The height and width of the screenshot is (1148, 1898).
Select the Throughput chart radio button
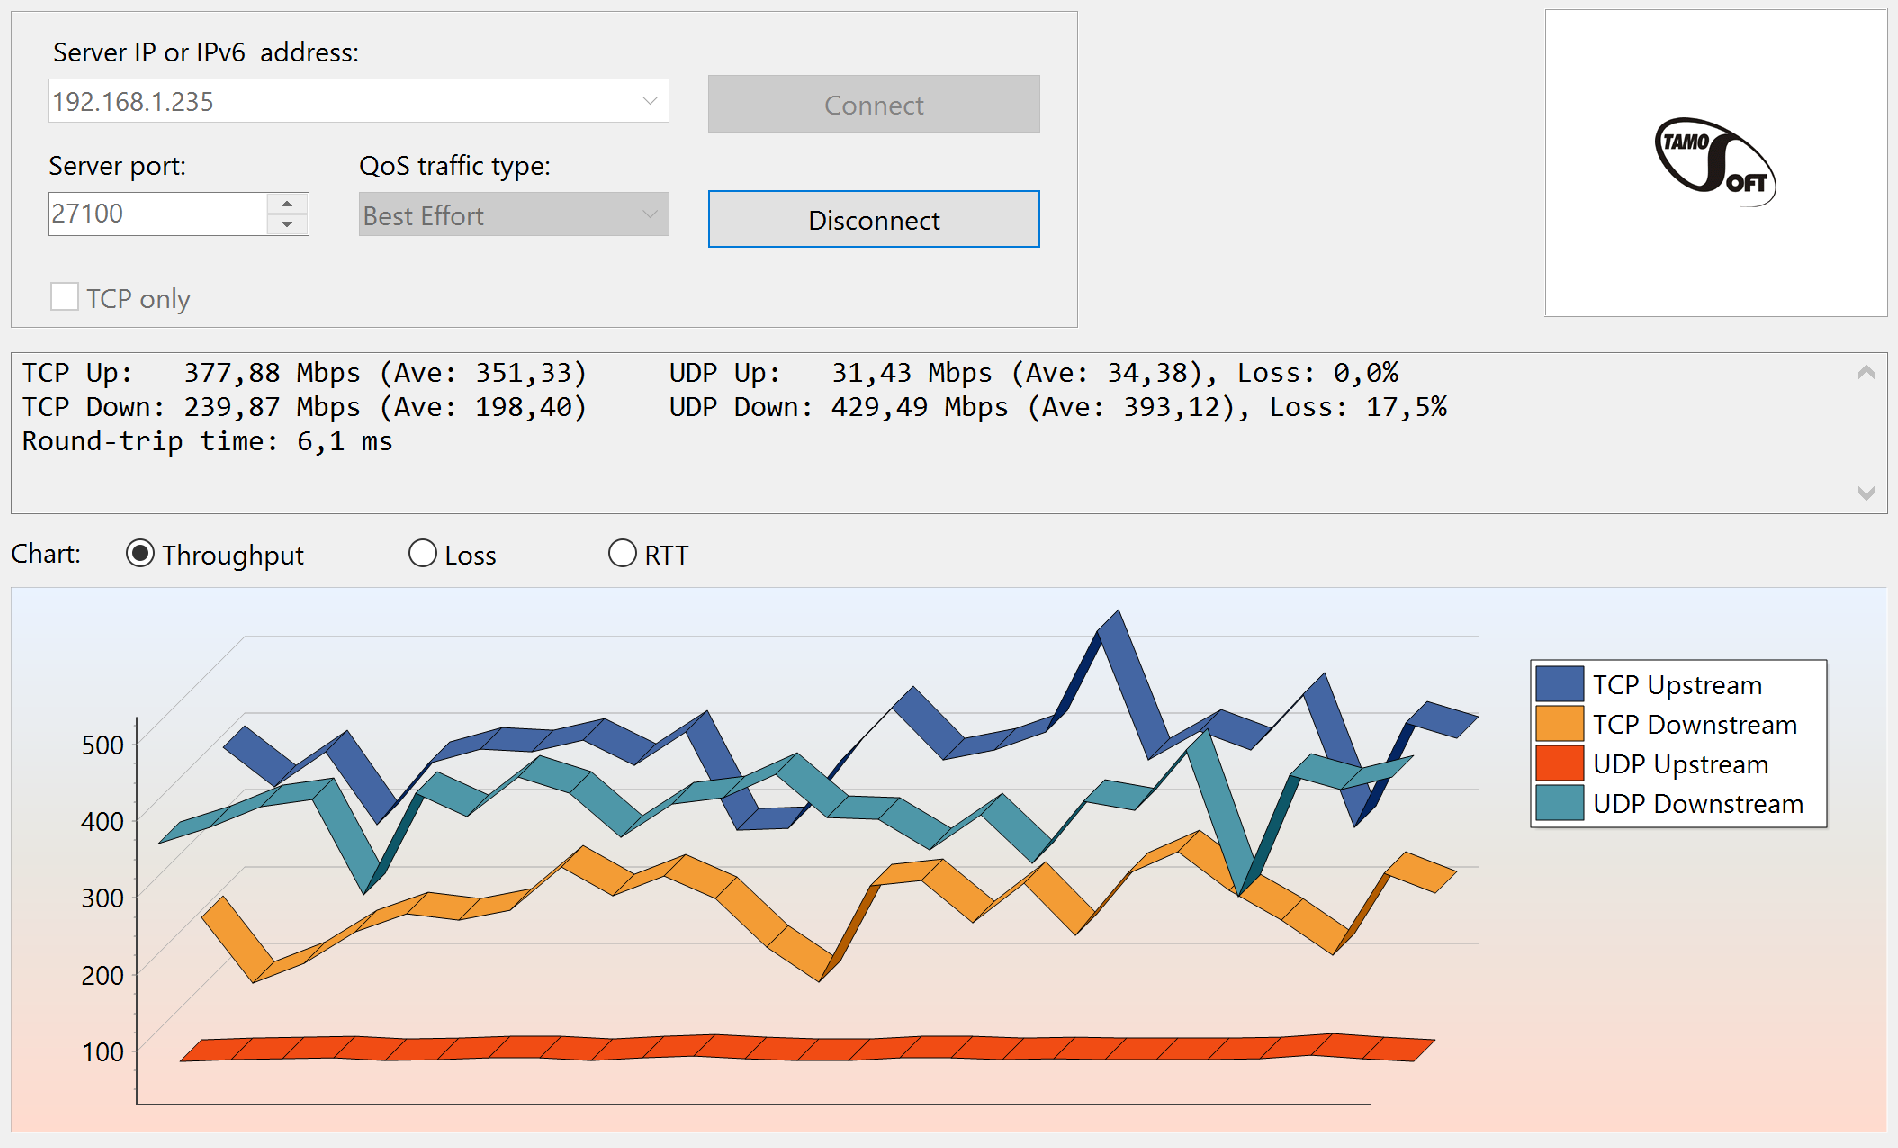click(x=140, y=554)
